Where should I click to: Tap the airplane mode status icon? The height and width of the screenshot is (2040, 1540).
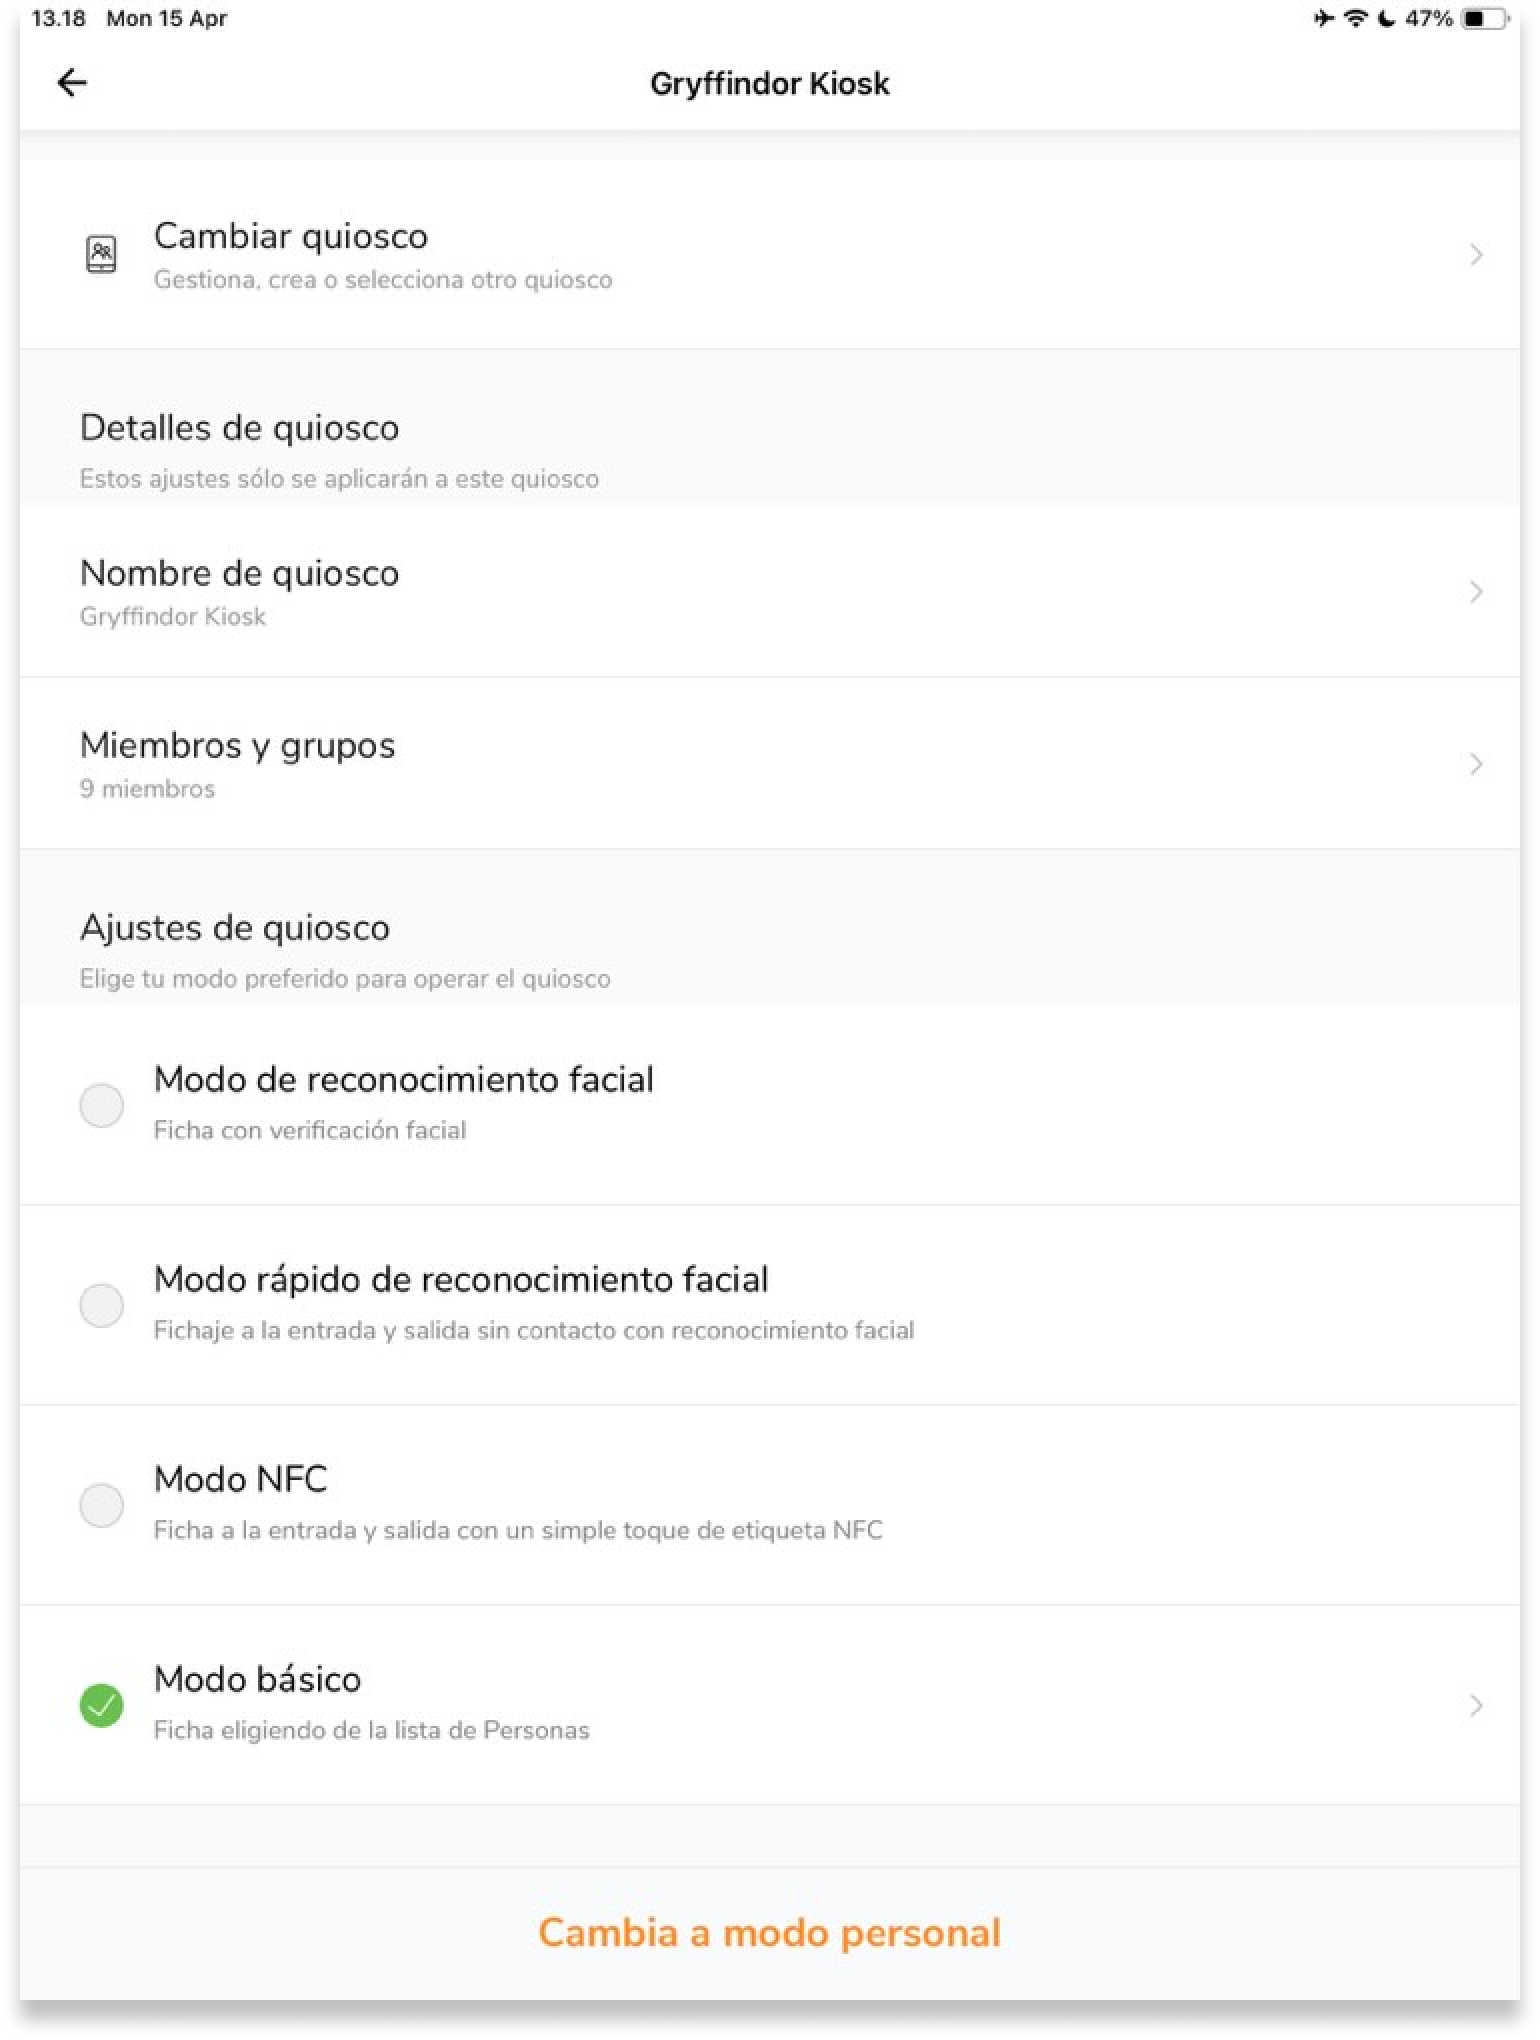(x=1324, y=19)
